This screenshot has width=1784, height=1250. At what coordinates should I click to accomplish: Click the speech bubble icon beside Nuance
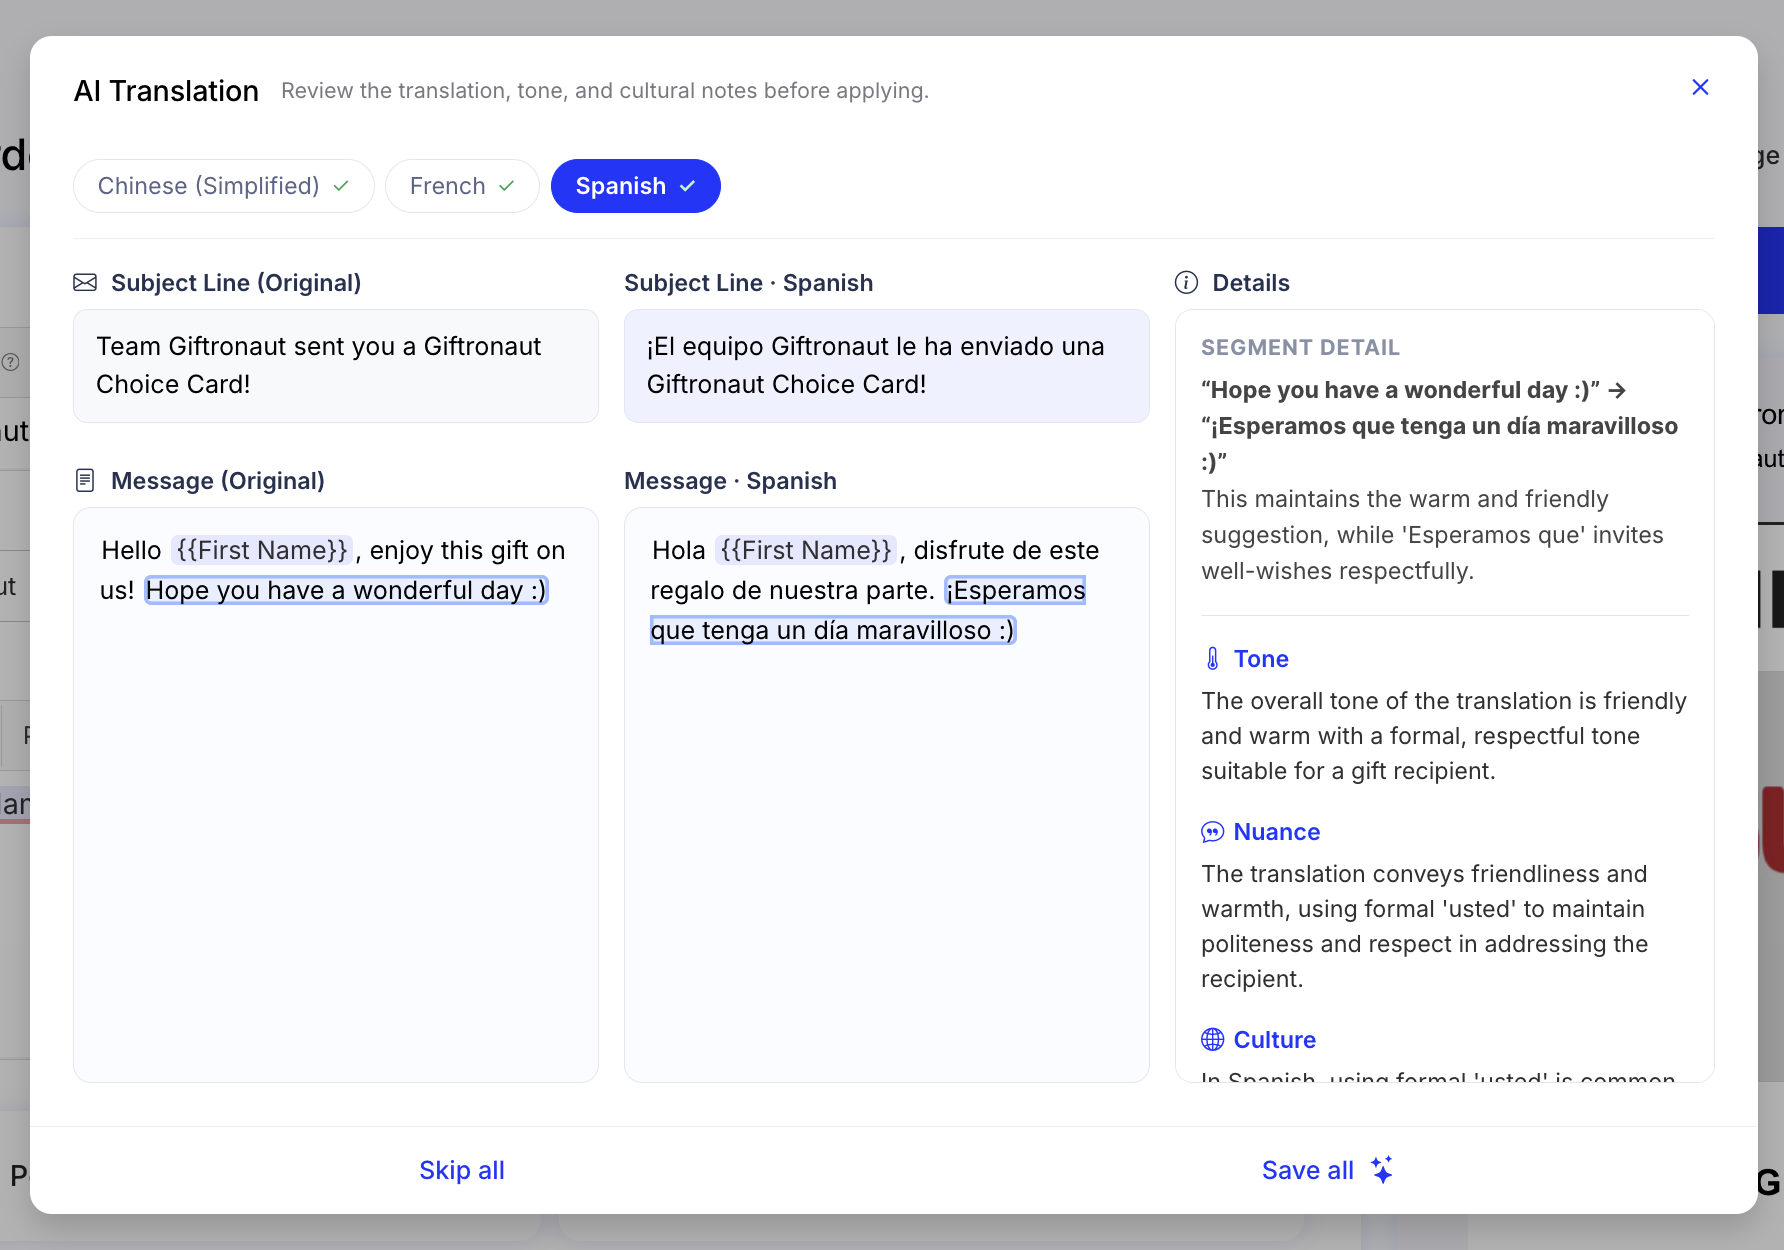[x=1212, y=832]
